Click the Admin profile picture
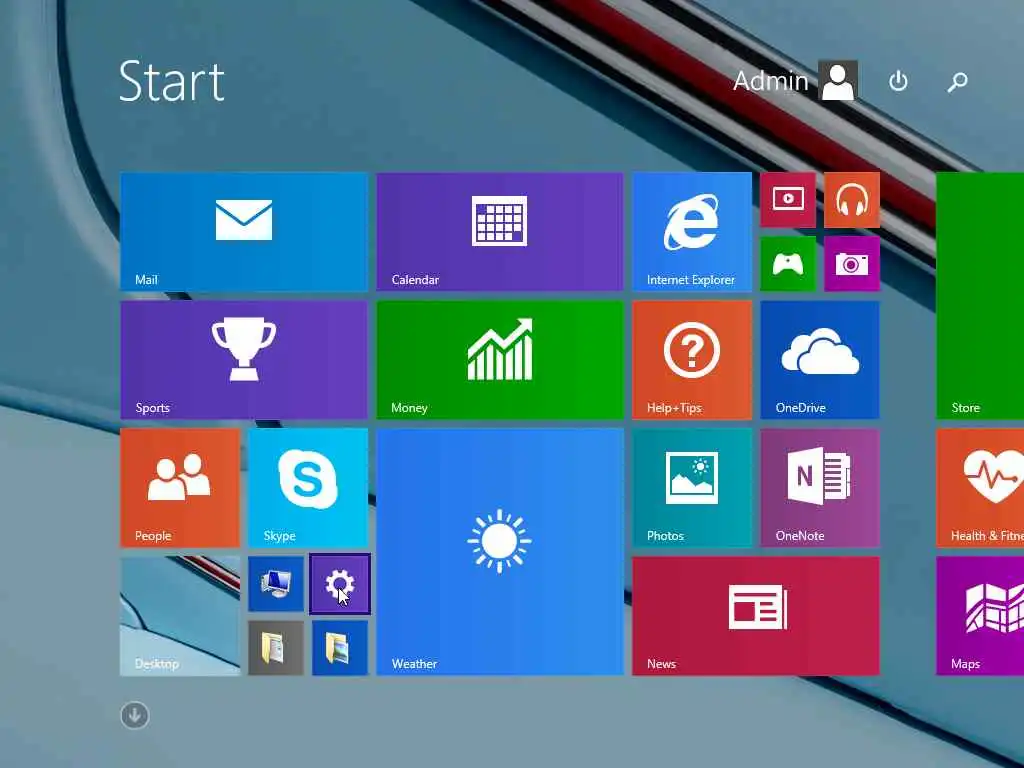 point(838,81)
